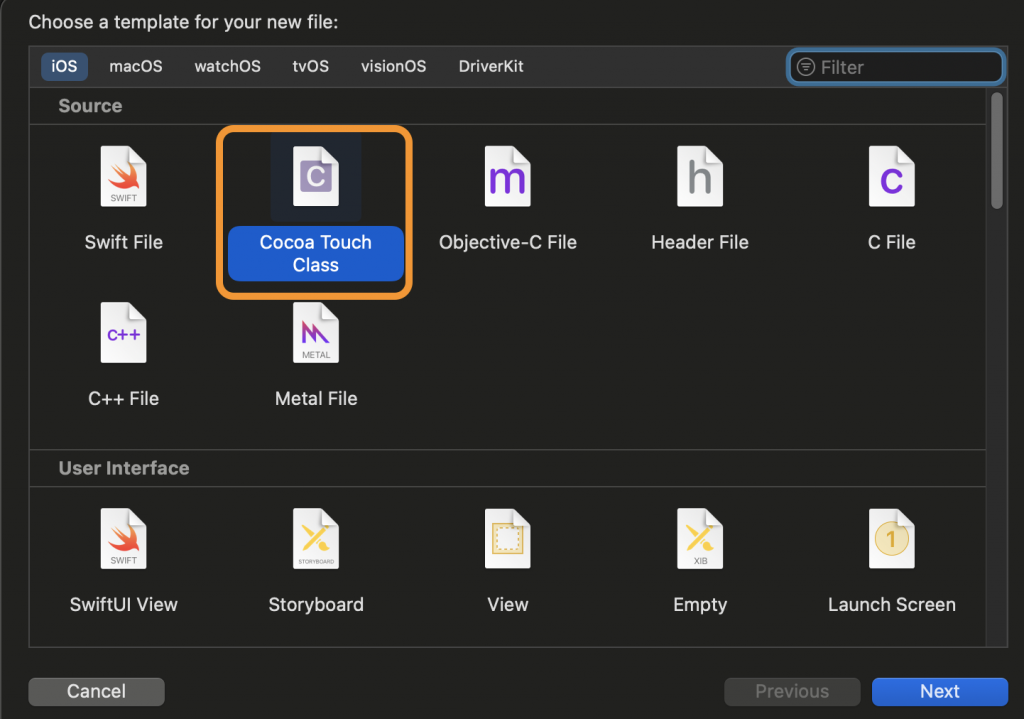Image resolution: width=1024 pixels, height=719 pixels.
Task: Switch to the visionOS platform tab
Action: point(394,67)
